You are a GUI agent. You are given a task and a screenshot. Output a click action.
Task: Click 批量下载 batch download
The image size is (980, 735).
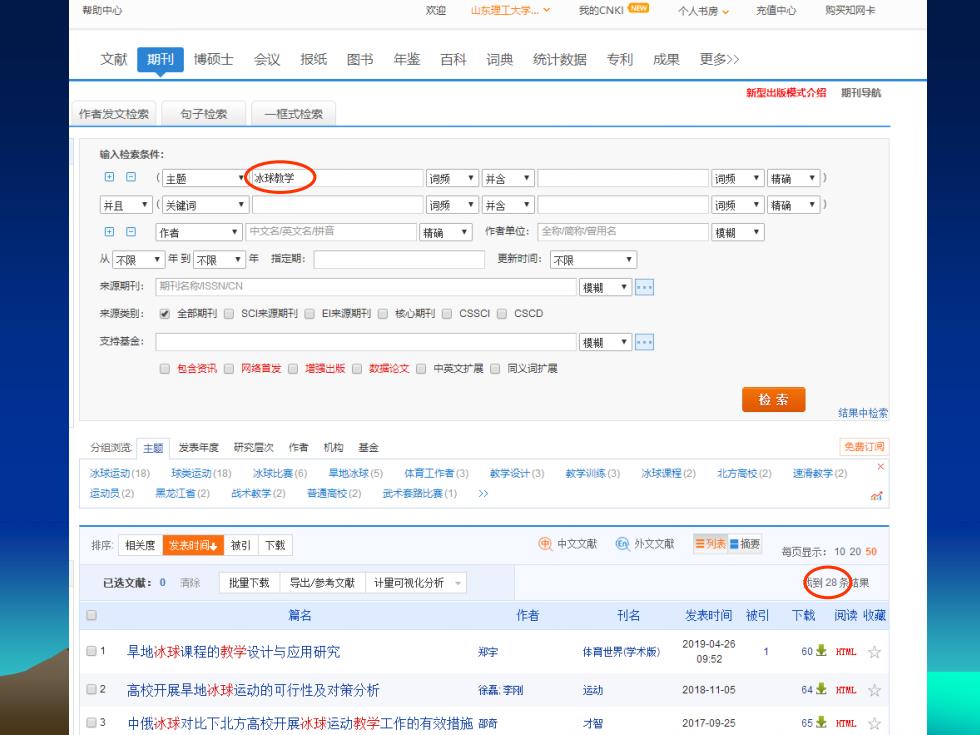249,582
